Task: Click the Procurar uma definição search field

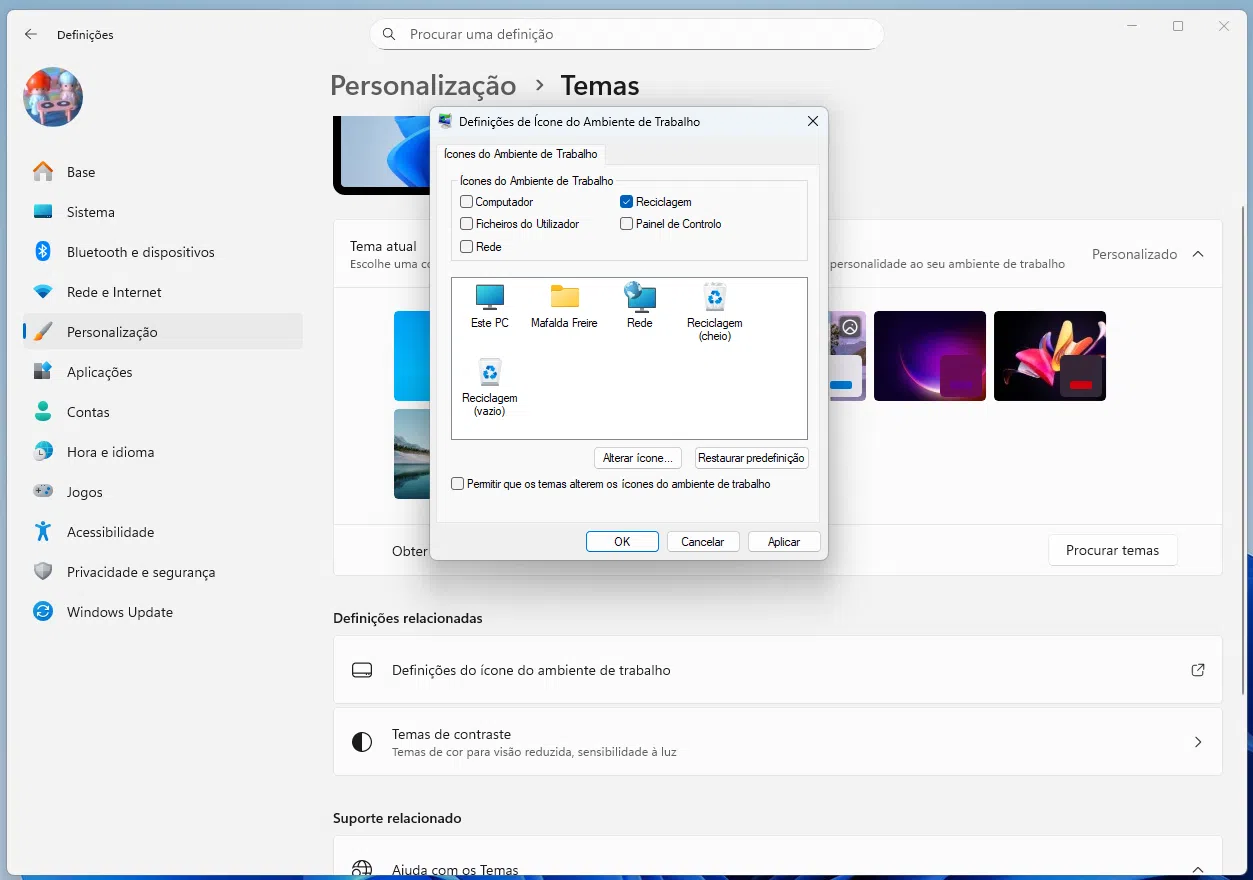Action: (627, 34)
